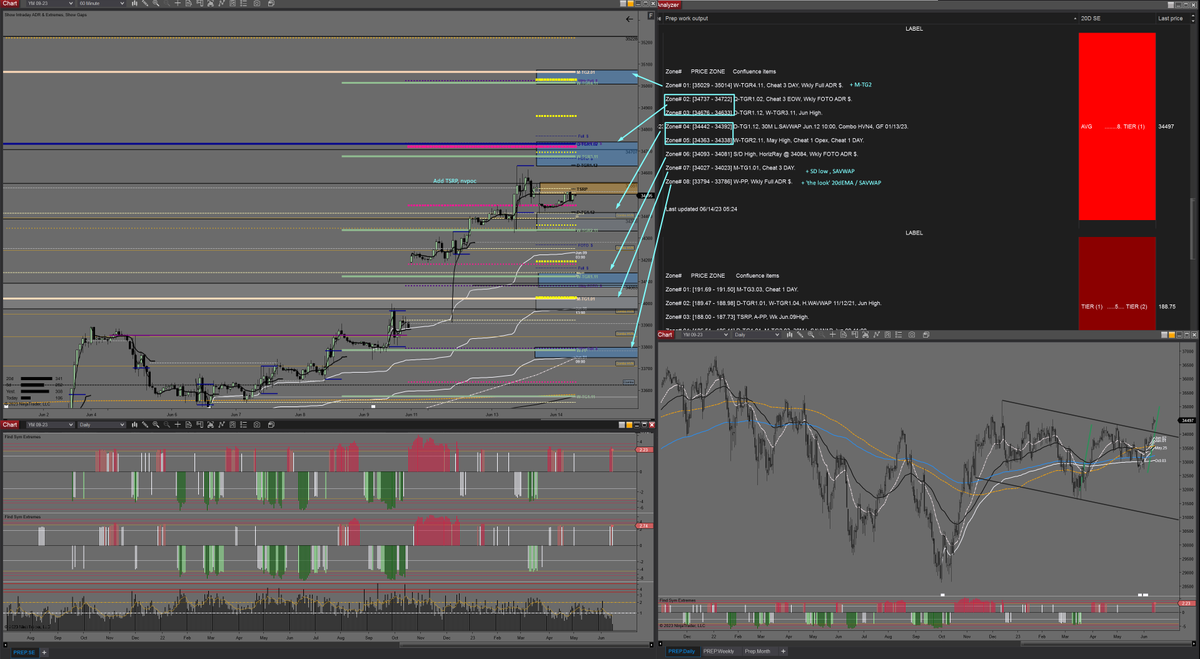The height and width of the screenshot is (659, 1200).
Task: Select the red AVG TIER (1) cell
Action: 1117,127
